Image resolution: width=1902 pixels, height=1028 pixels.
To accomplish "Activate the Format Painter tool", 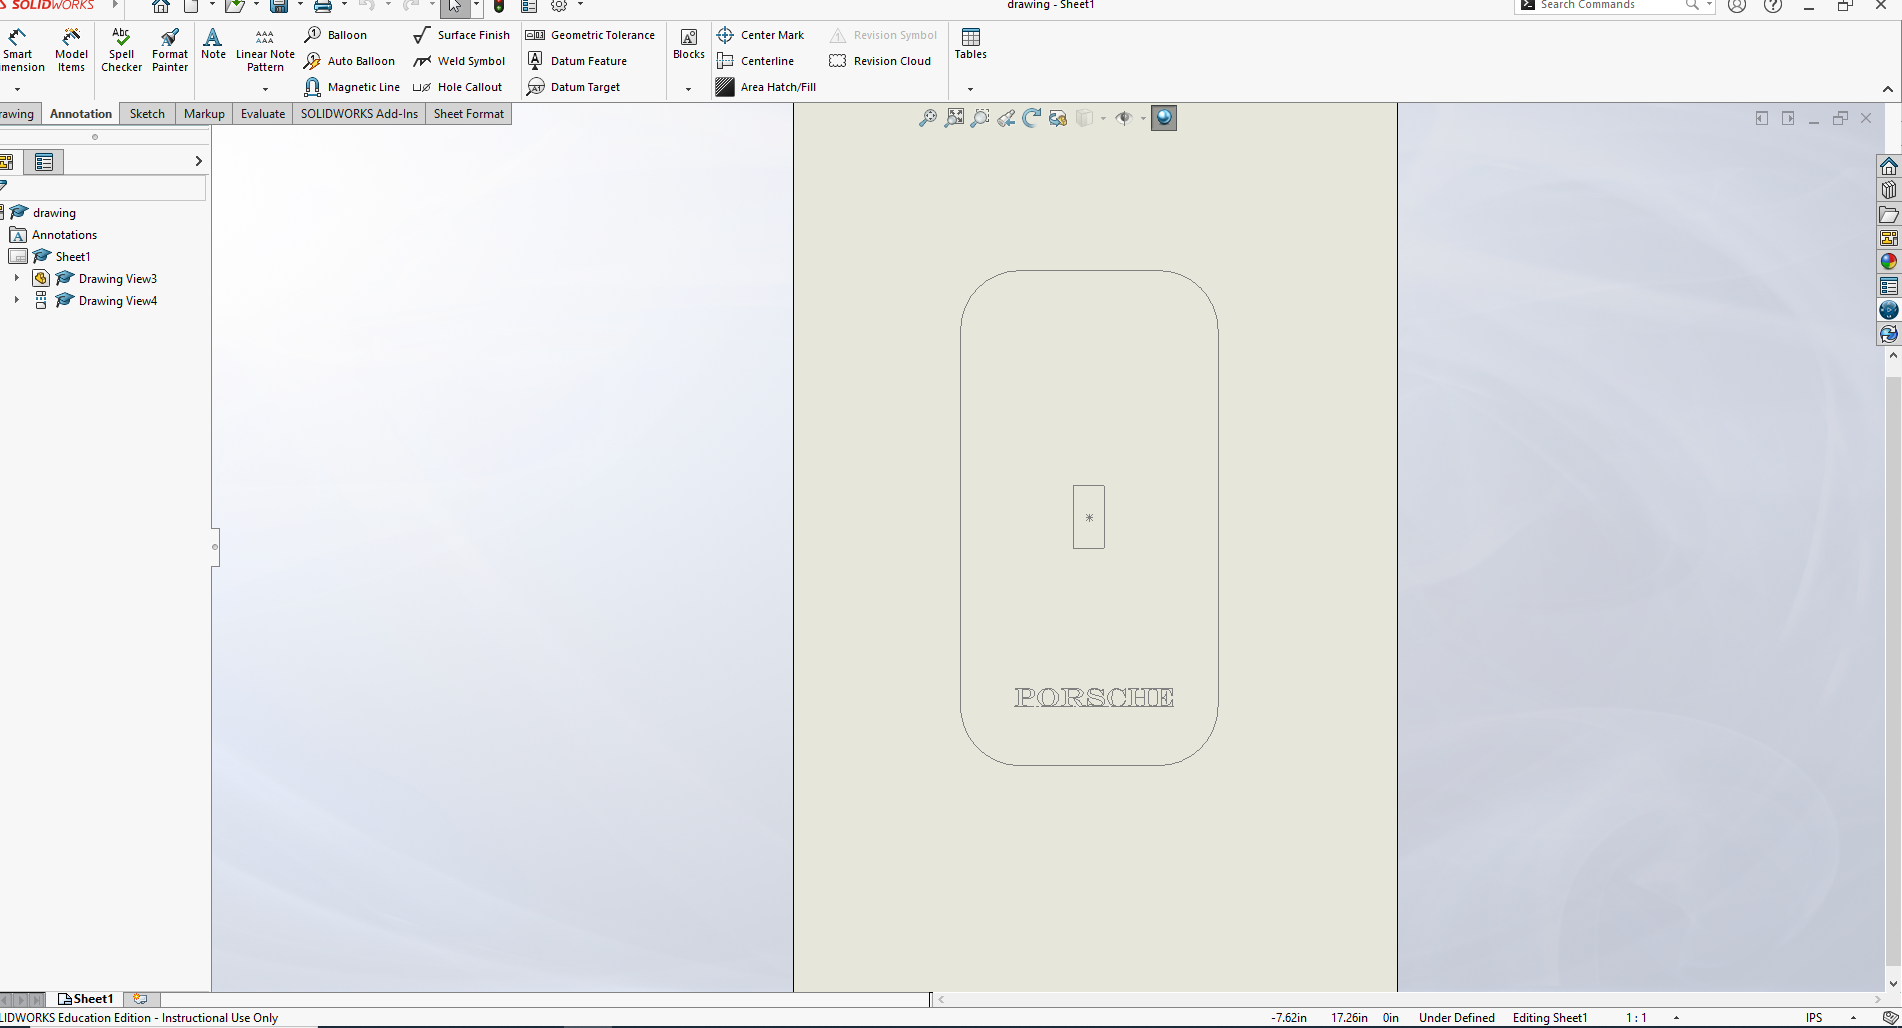I will (x=170, y=50).
